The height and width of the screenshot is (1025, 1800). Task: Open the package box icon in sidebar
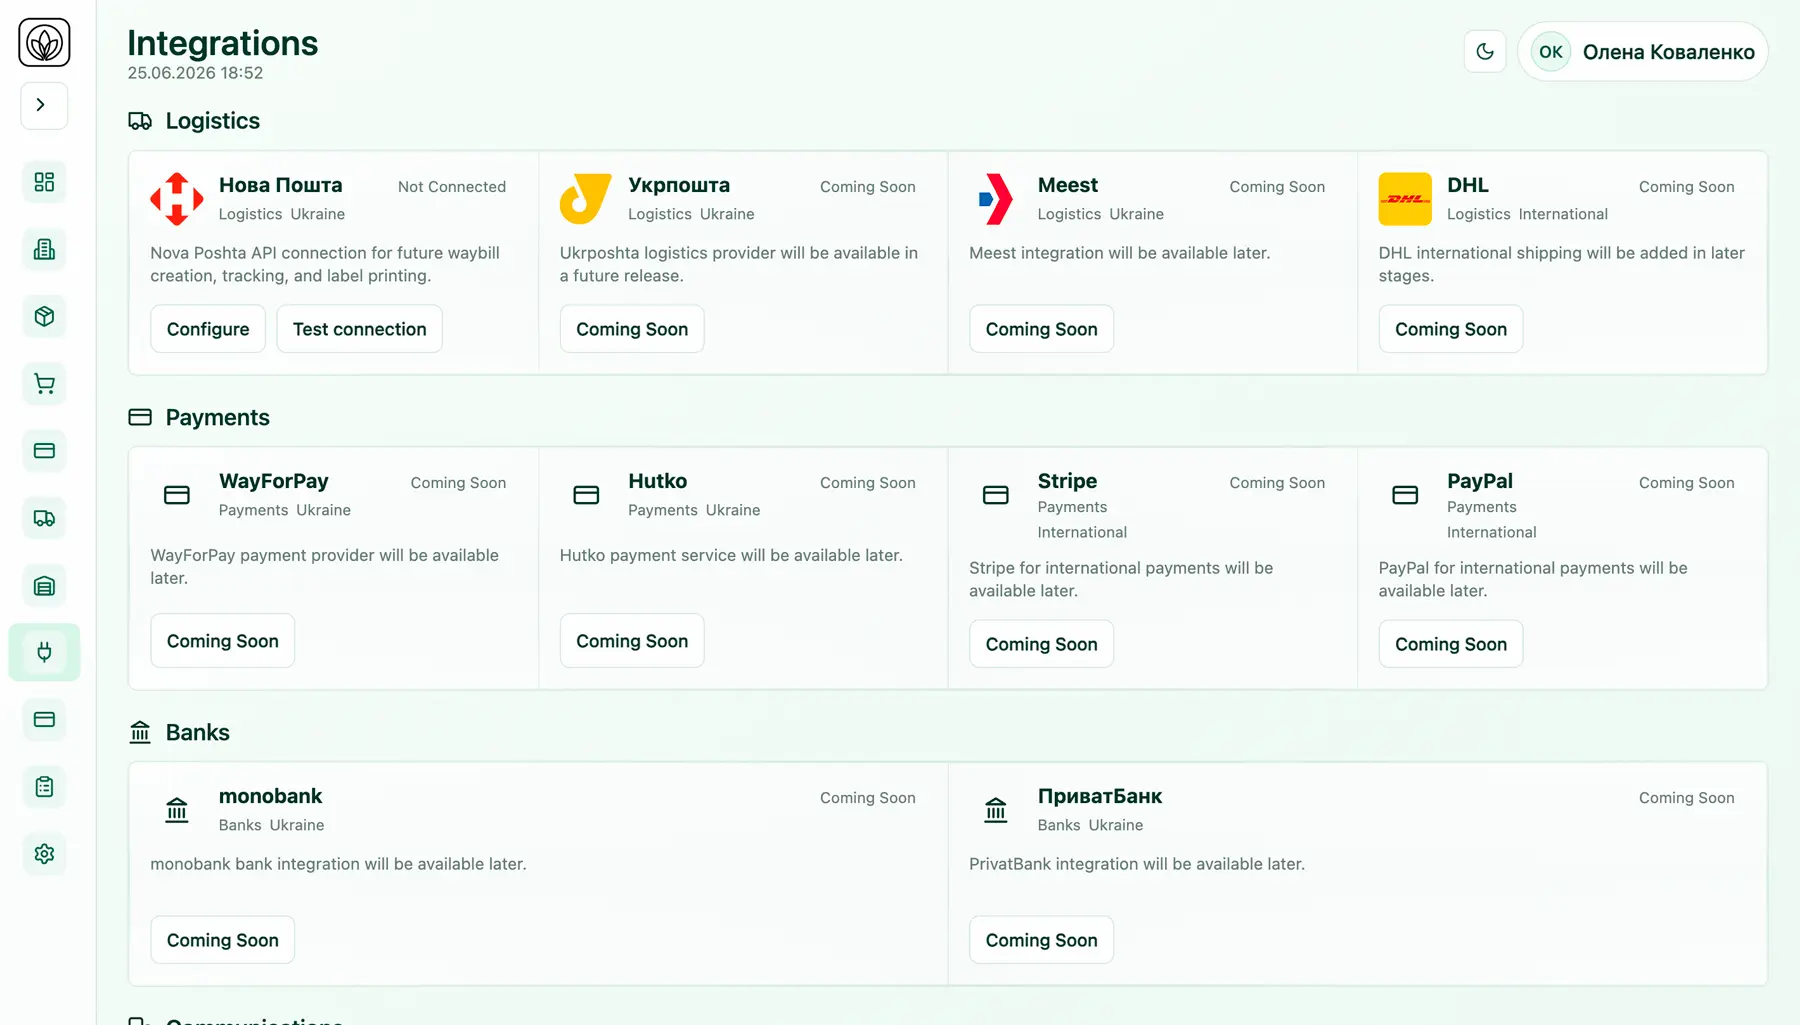pyautogui.click(x=44, y=316)
